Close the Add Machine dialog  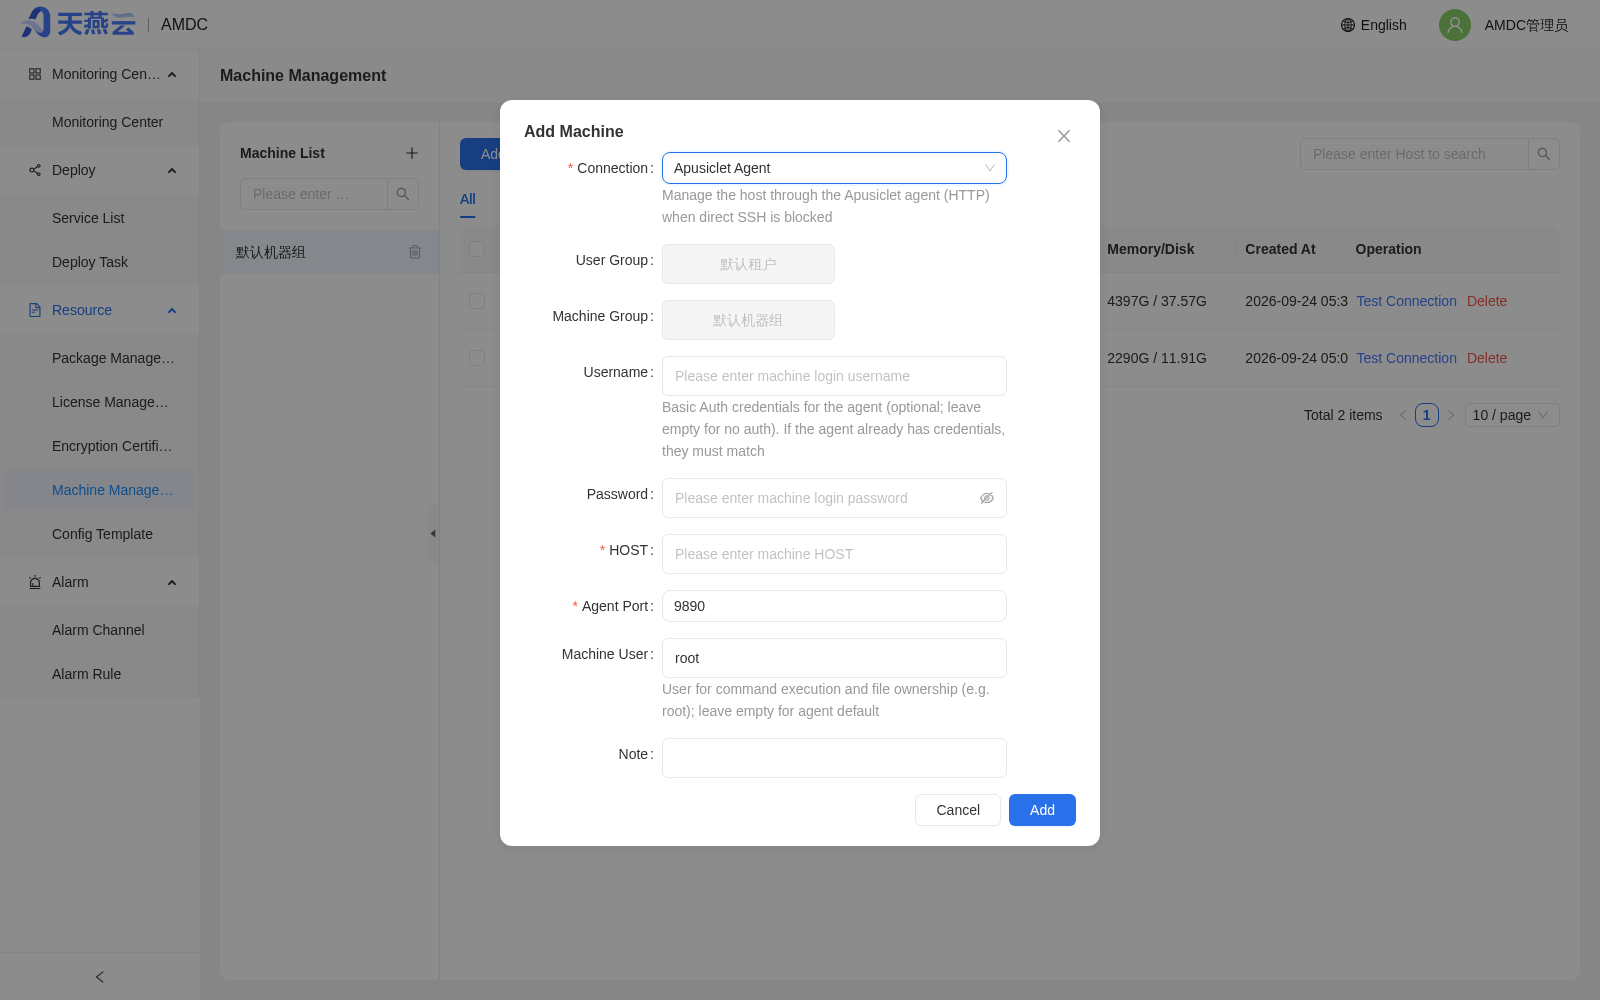pyautogui.click(x=1064, y=136)
